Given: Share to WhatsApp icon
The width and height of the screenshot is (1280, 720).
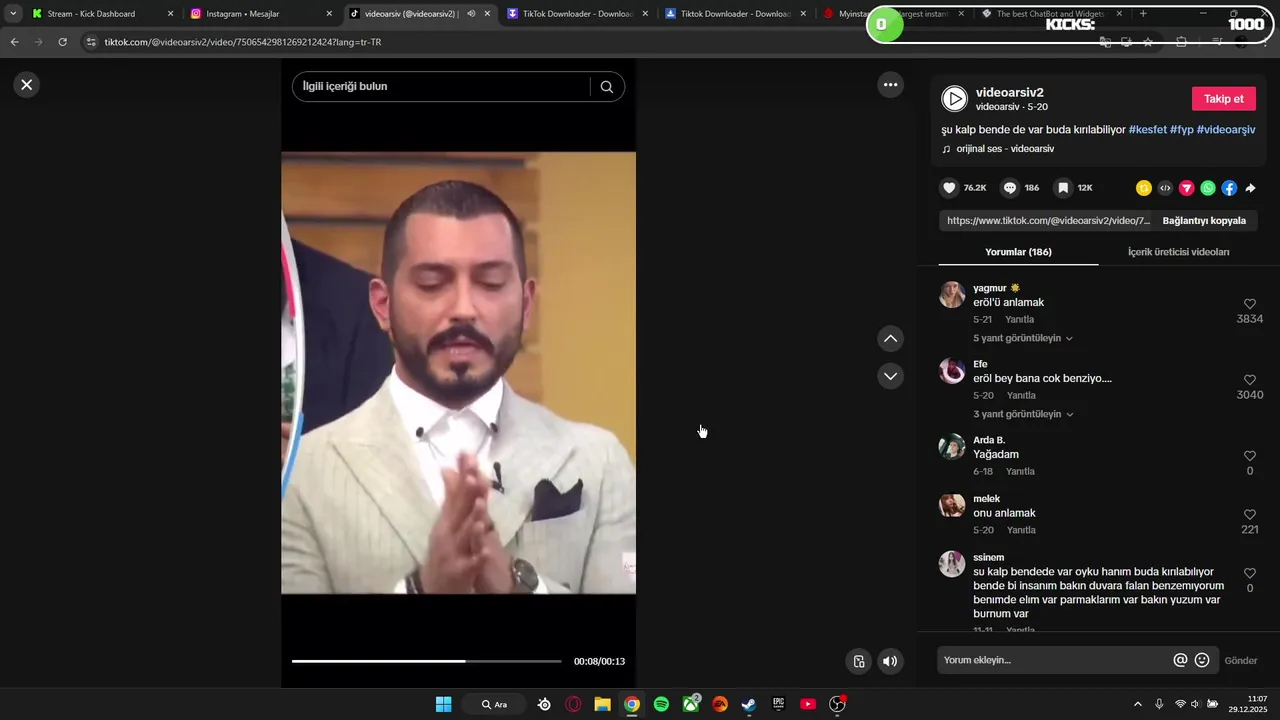Looking at the screenshot, I should click(x=1208, y=188).
